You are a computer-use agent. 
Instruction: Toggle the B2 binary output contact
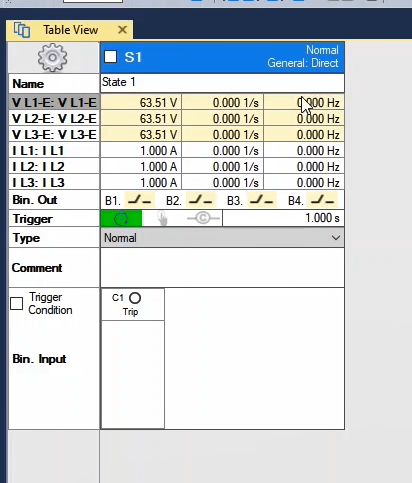tap(201, 200)
